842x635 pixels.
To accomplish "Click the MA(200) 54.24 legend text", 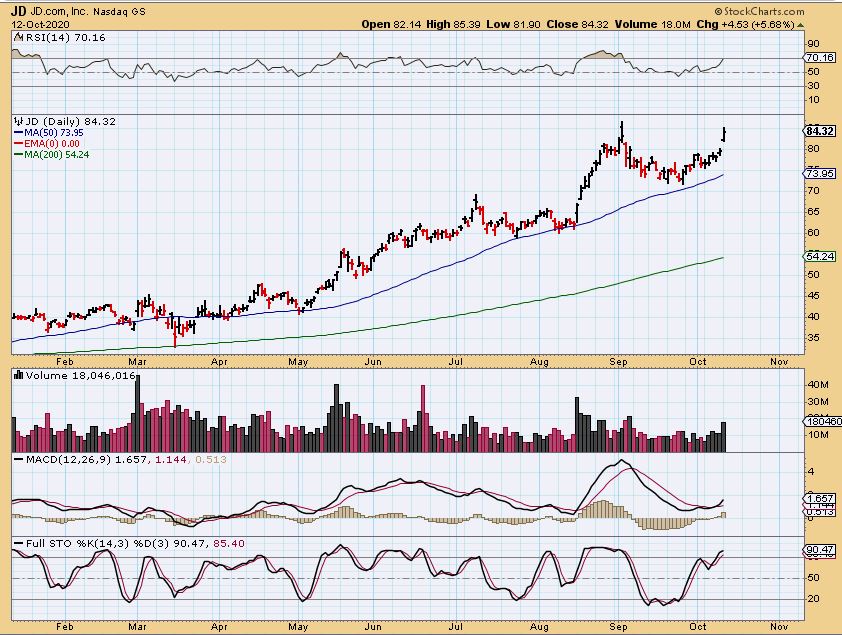I will click(56, 155).
